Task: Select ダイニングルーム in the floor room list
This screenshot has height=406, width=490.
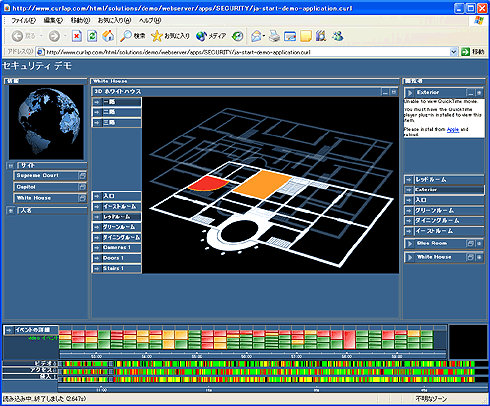Action: (x=117, y=237)
